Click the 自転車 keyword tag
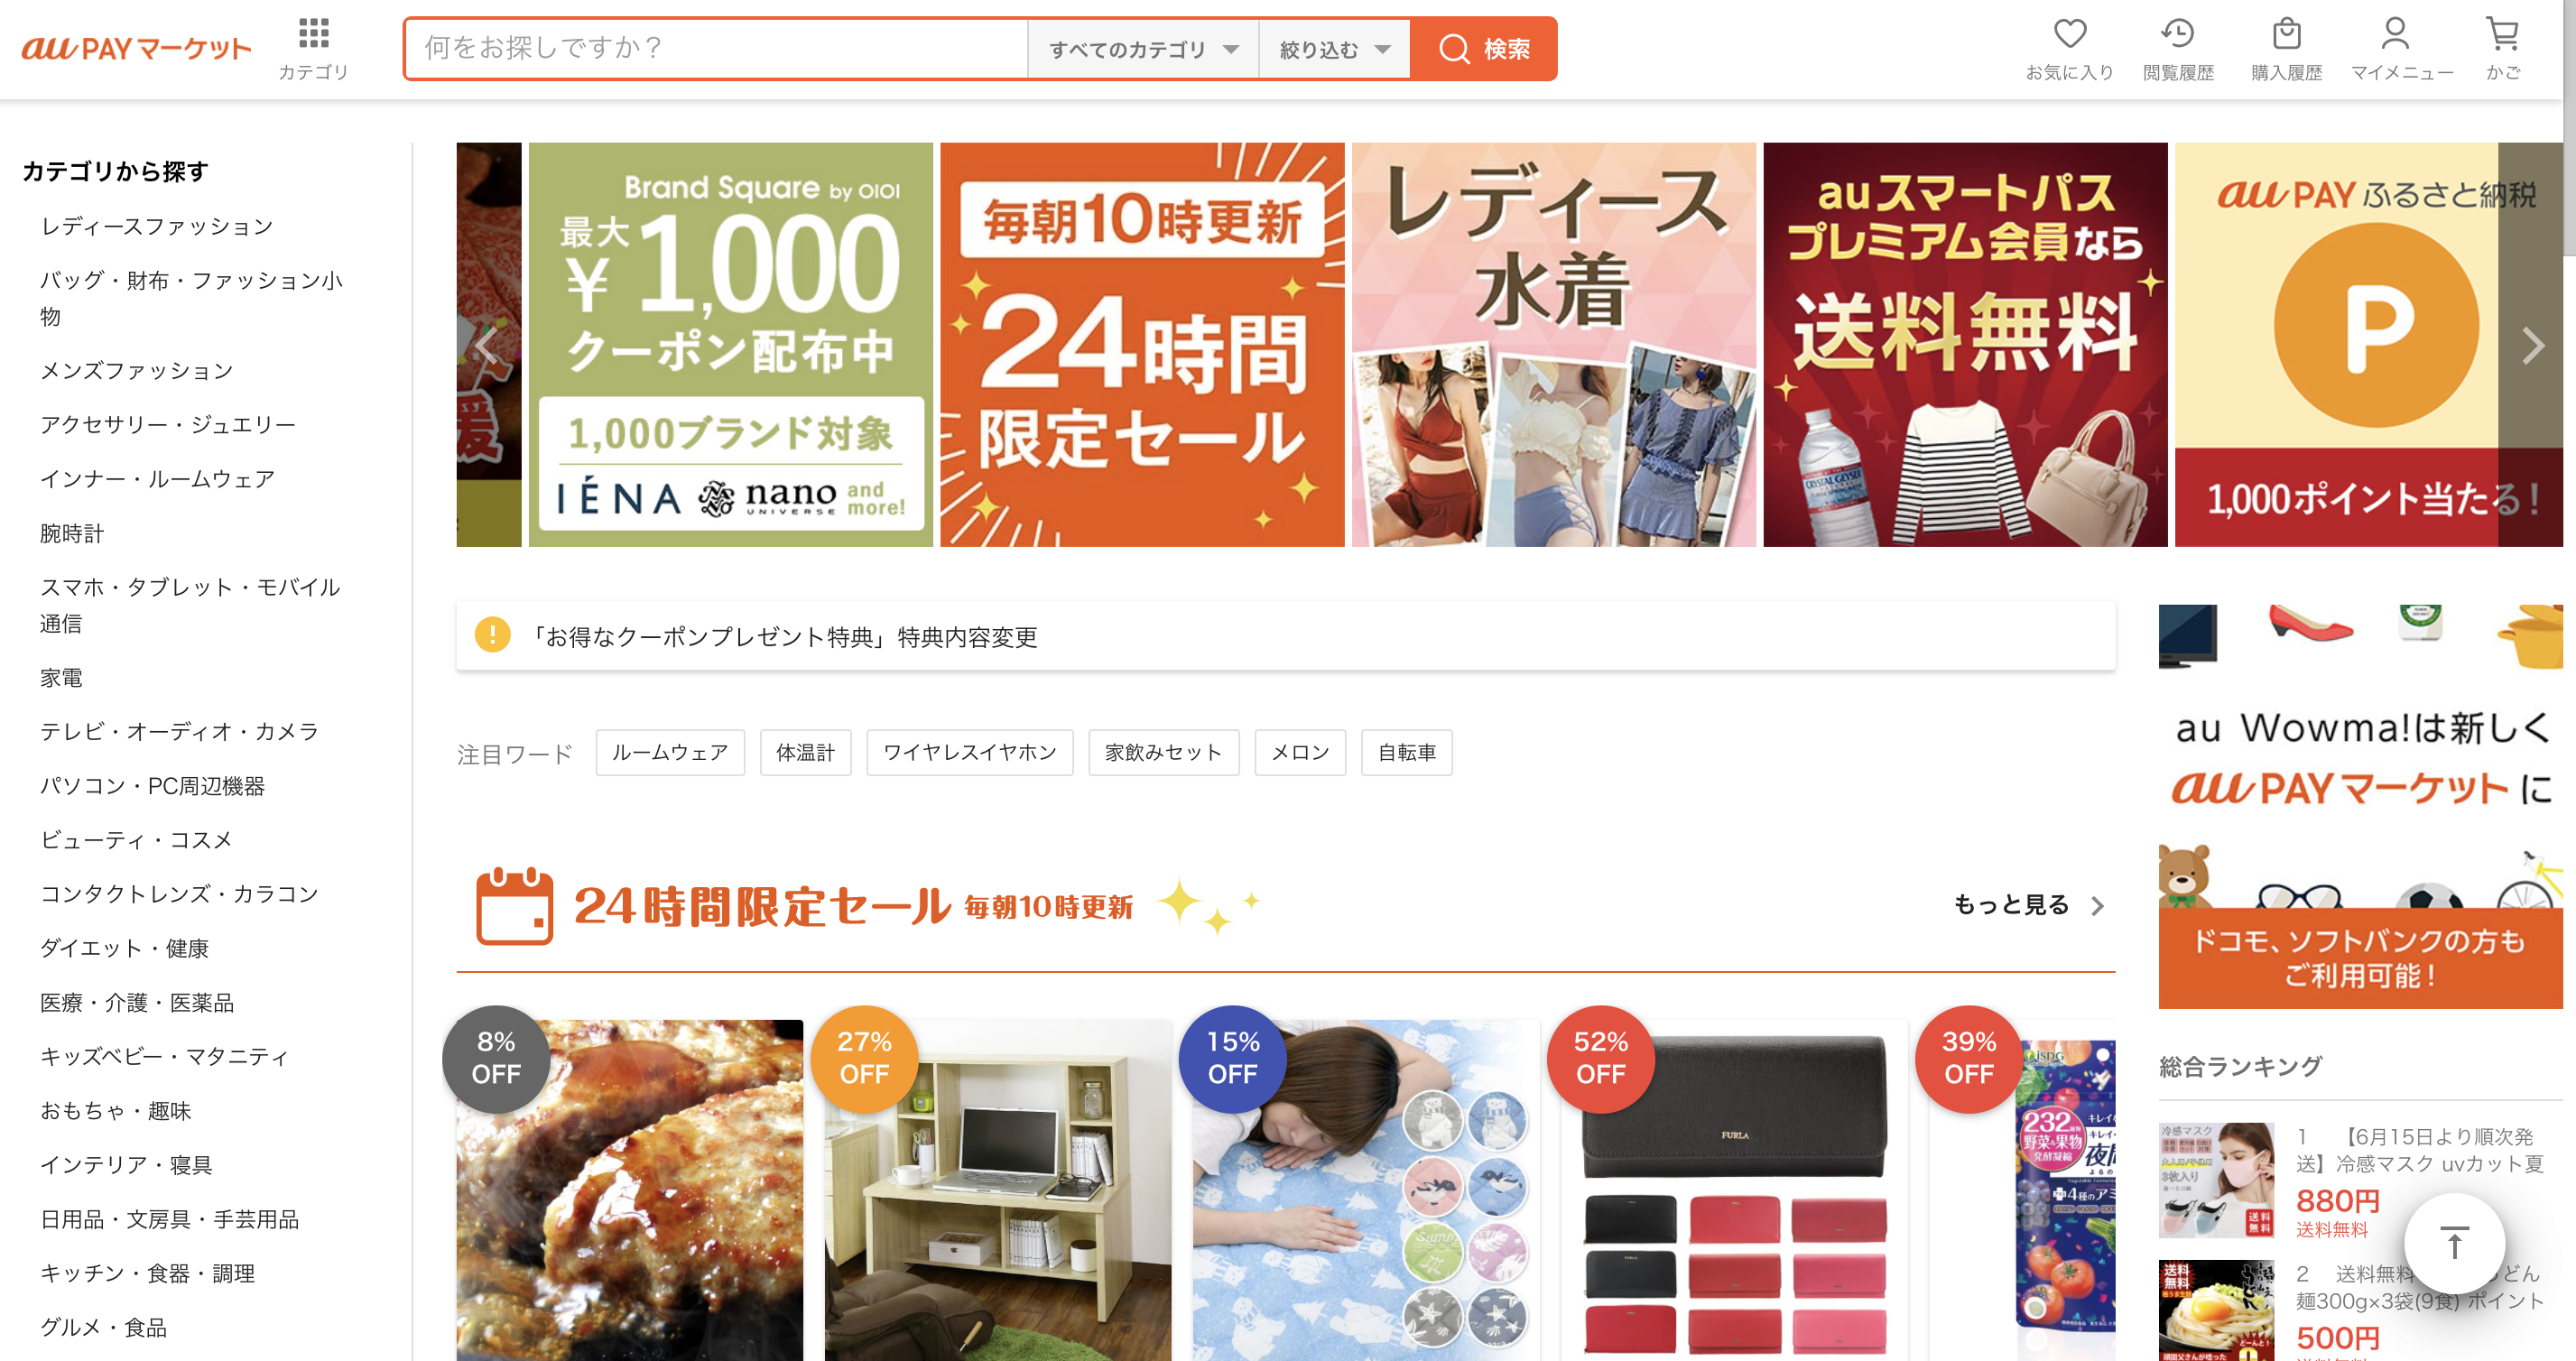 [x=1406, y=752]
